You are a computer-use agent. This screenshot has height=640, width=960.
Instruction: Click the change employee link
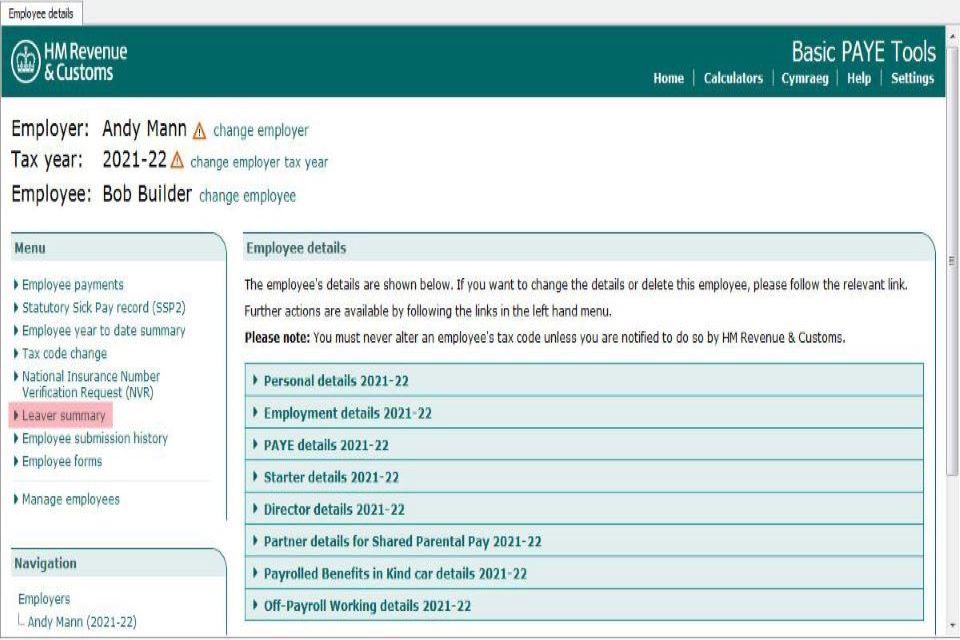[247, 196]
